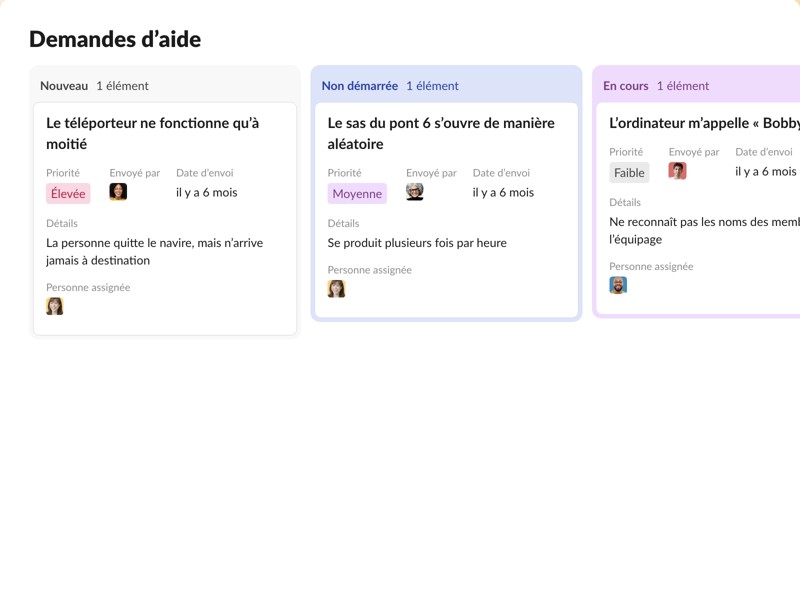Select the En cours column header
This screenshot has height=600, width=800.
click(x=625, y=86)
